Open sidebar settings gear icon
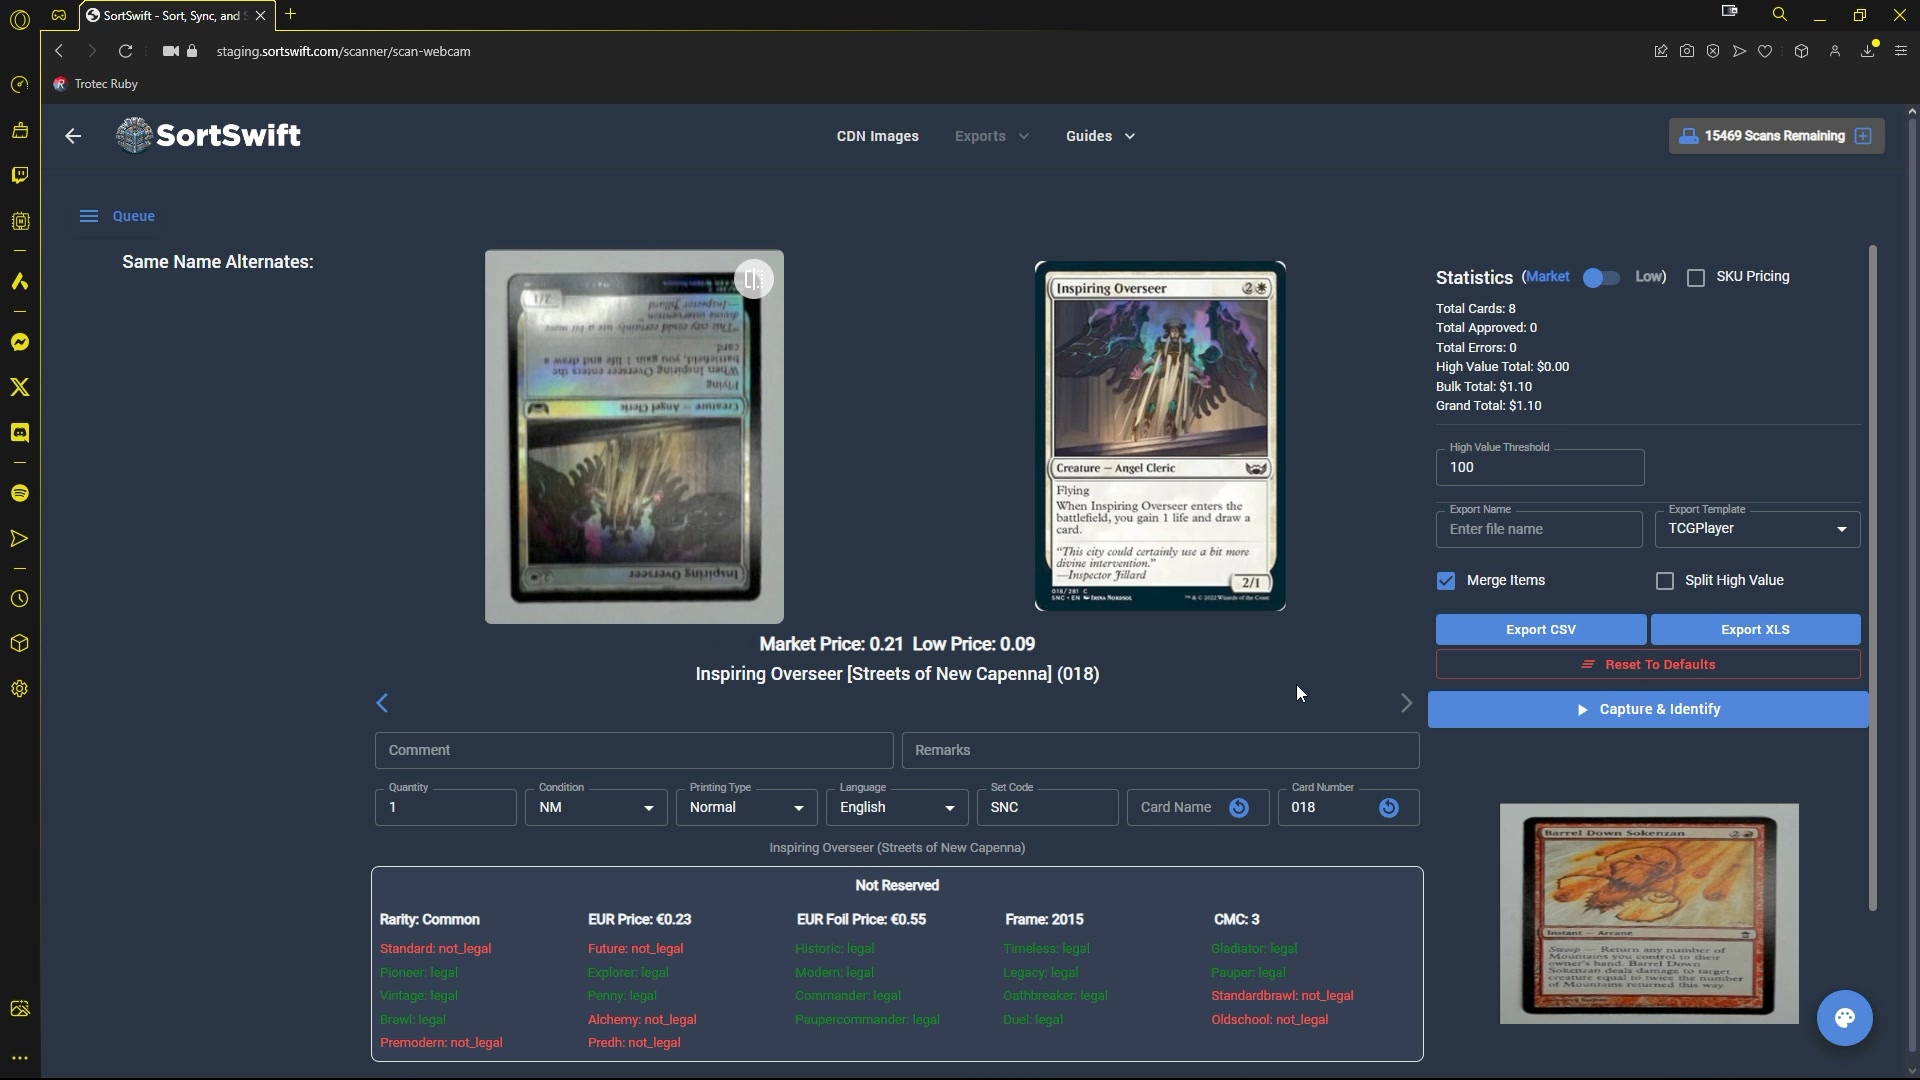The image size is (1920, 1080). coord(19,689)
